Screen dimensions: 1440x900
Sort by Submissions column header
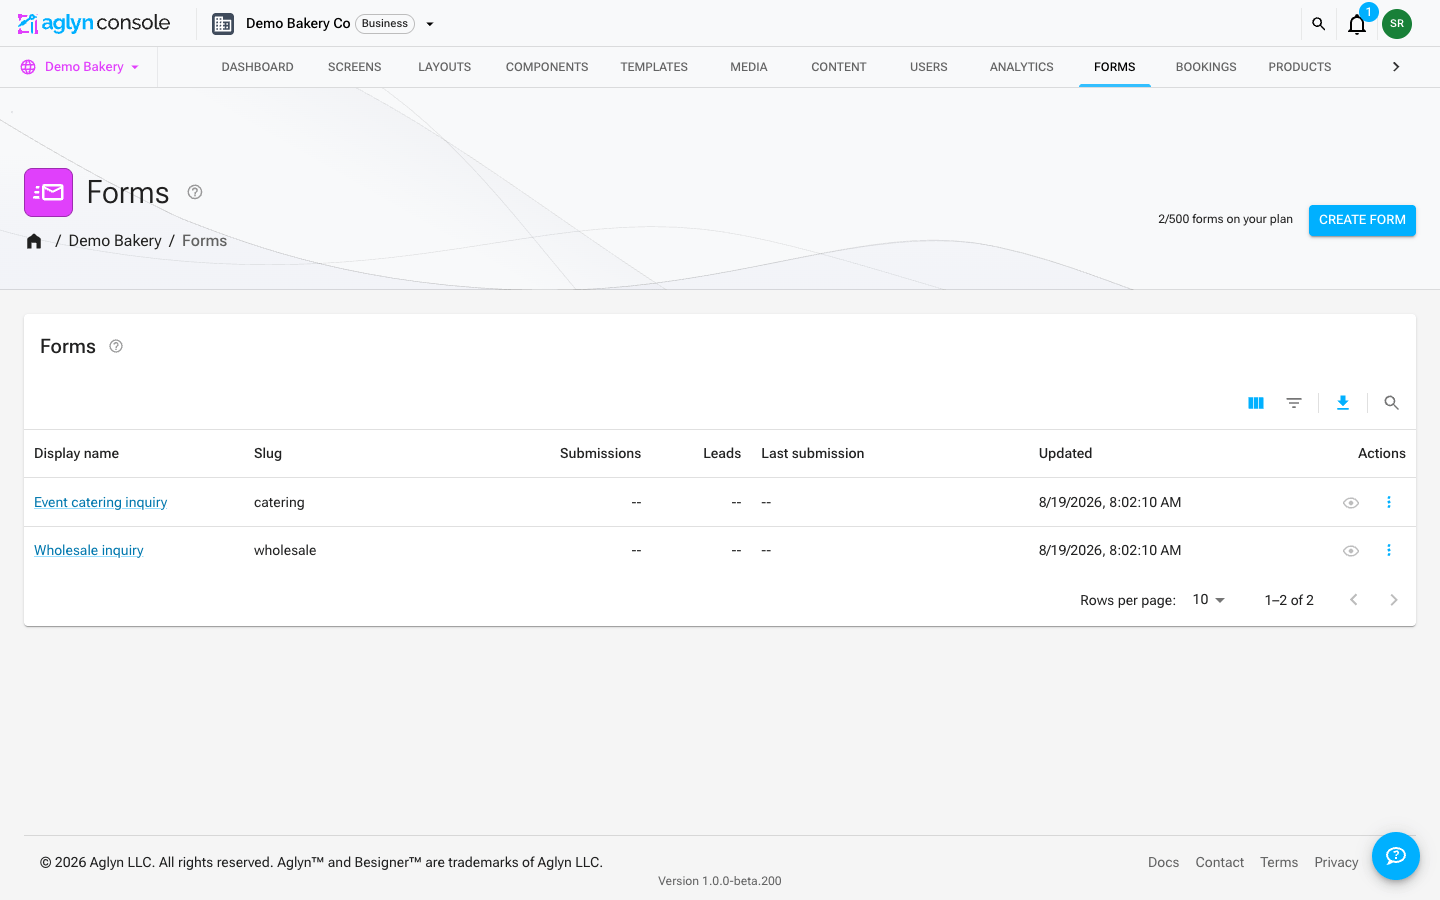pyautogui.click(x=600, y=453)
